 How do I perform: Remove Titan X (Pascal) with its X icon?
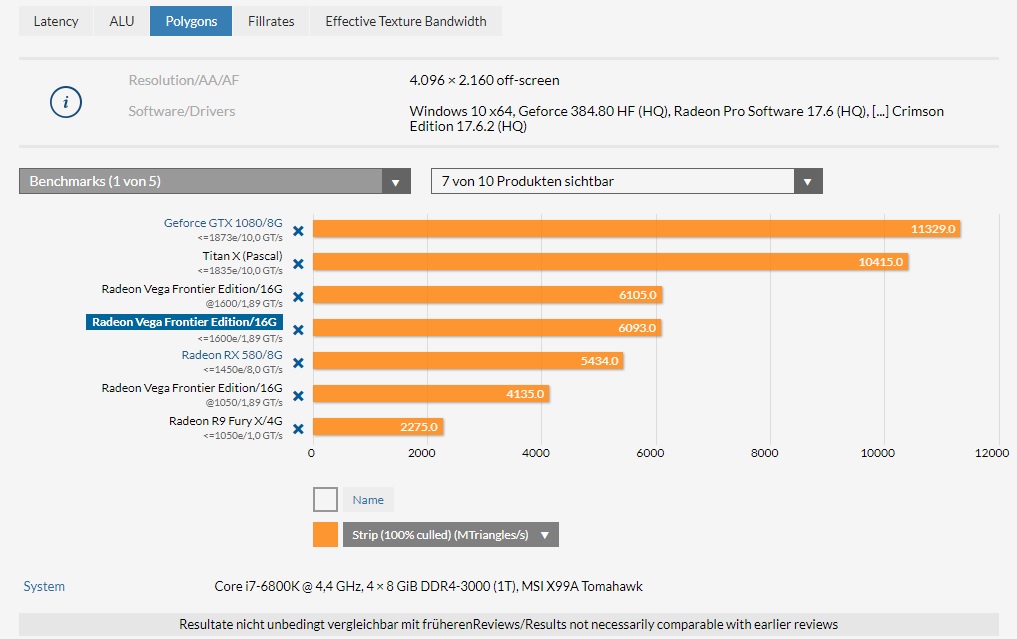[298, 264]
